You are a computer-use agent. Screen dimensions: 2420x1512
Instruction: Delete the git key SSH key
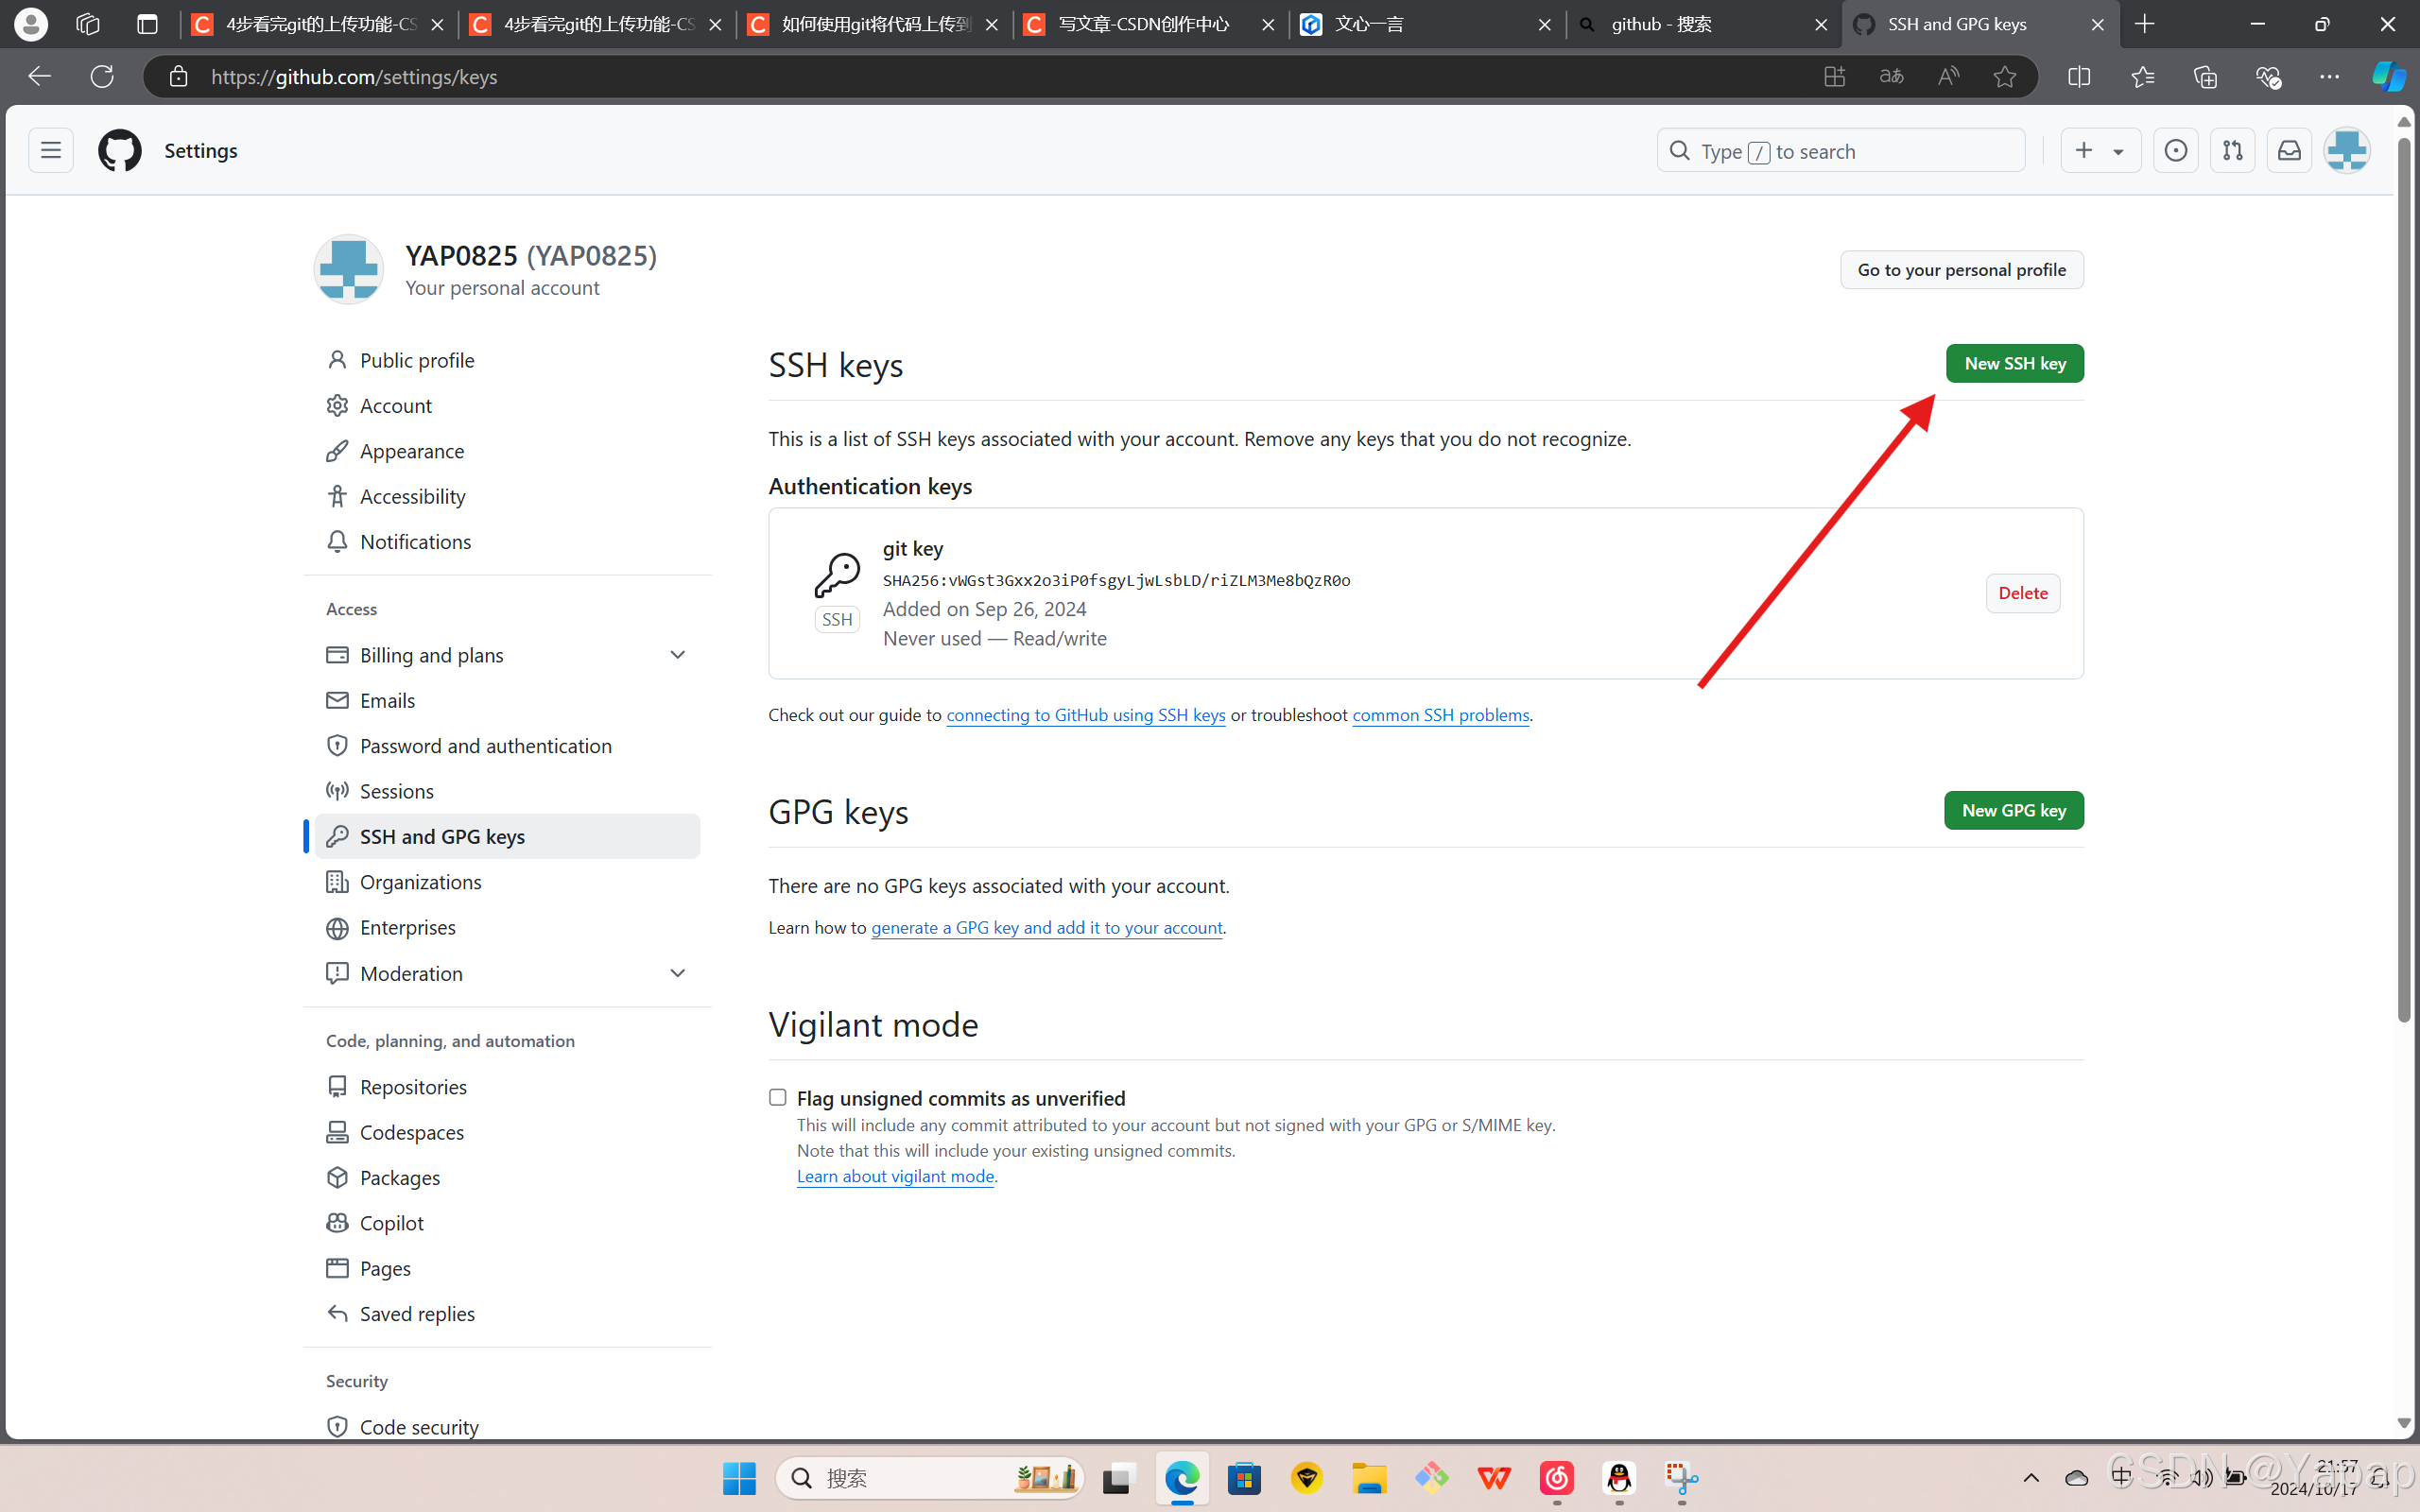click(x=2022, y=593)
